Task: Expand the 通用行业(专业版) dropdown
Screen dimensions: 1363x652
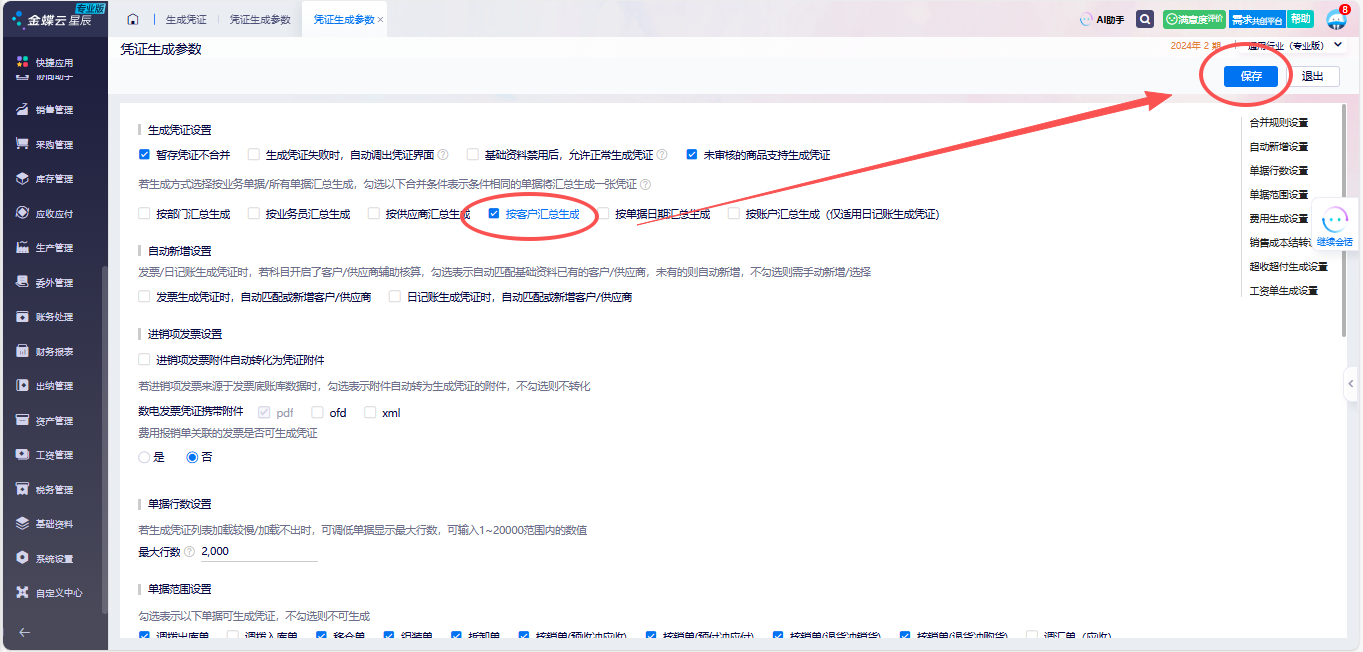Action: pos(1338,45)
